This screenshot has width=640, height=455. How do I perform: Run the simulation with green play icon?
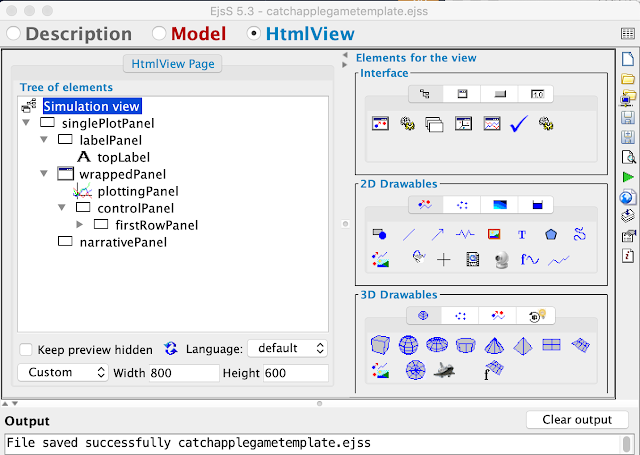click(628, 177)
